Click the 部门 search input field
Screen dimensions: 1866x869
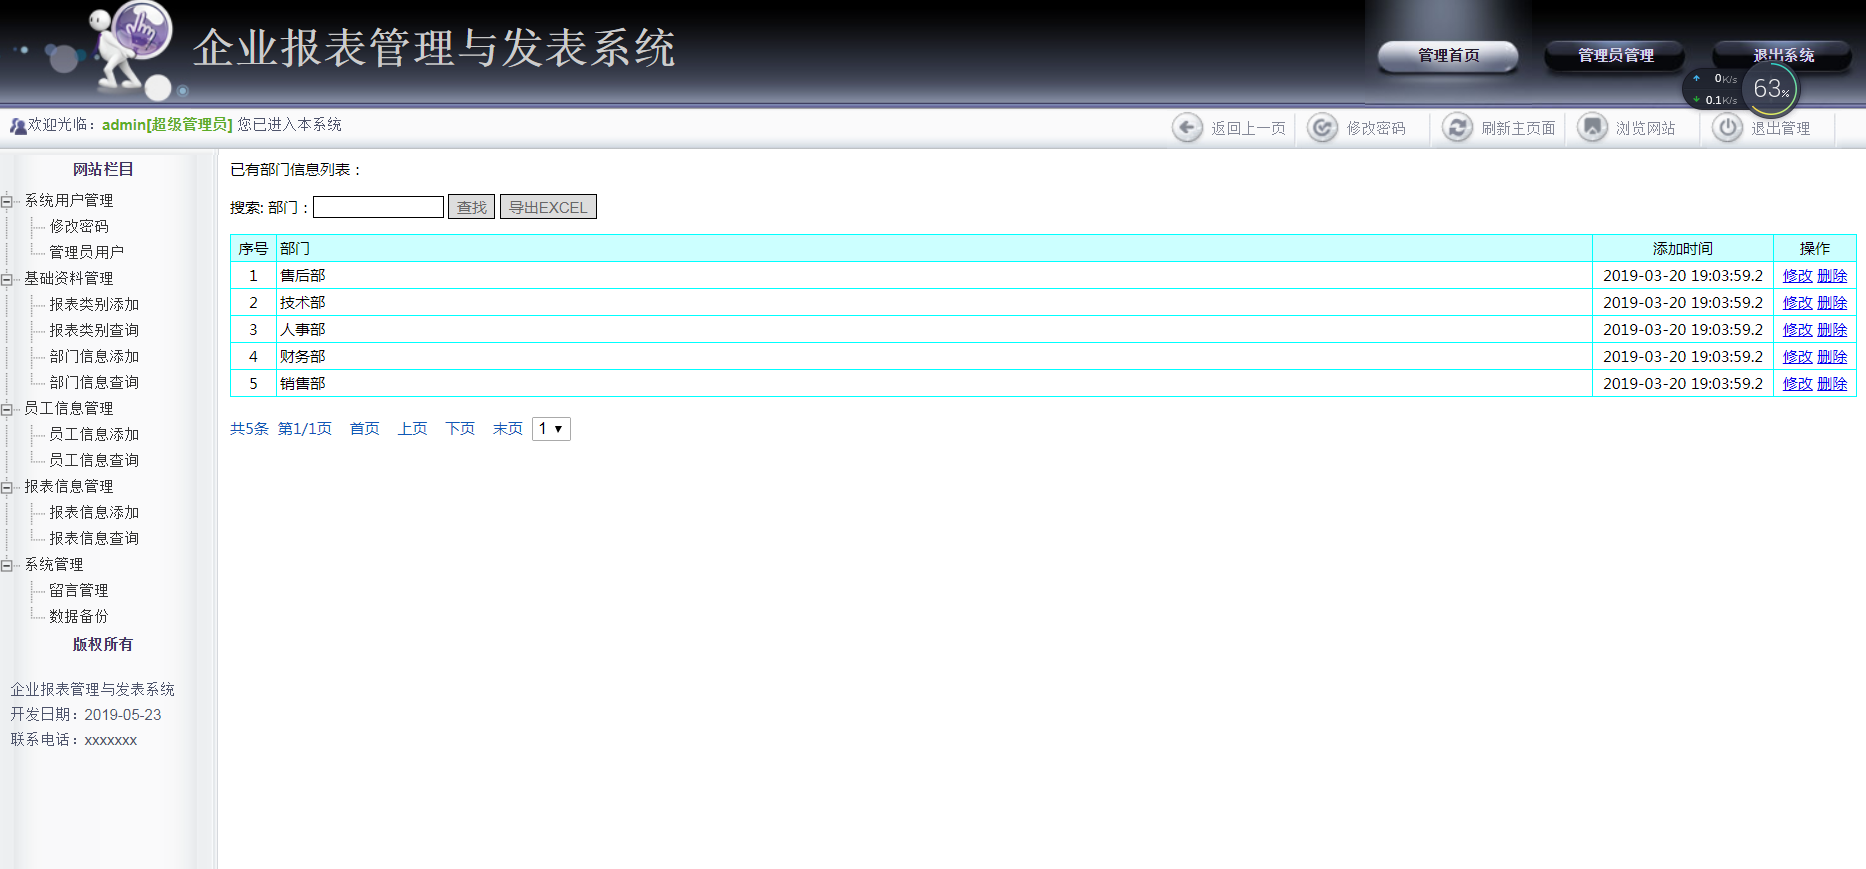tap(378, 207)
